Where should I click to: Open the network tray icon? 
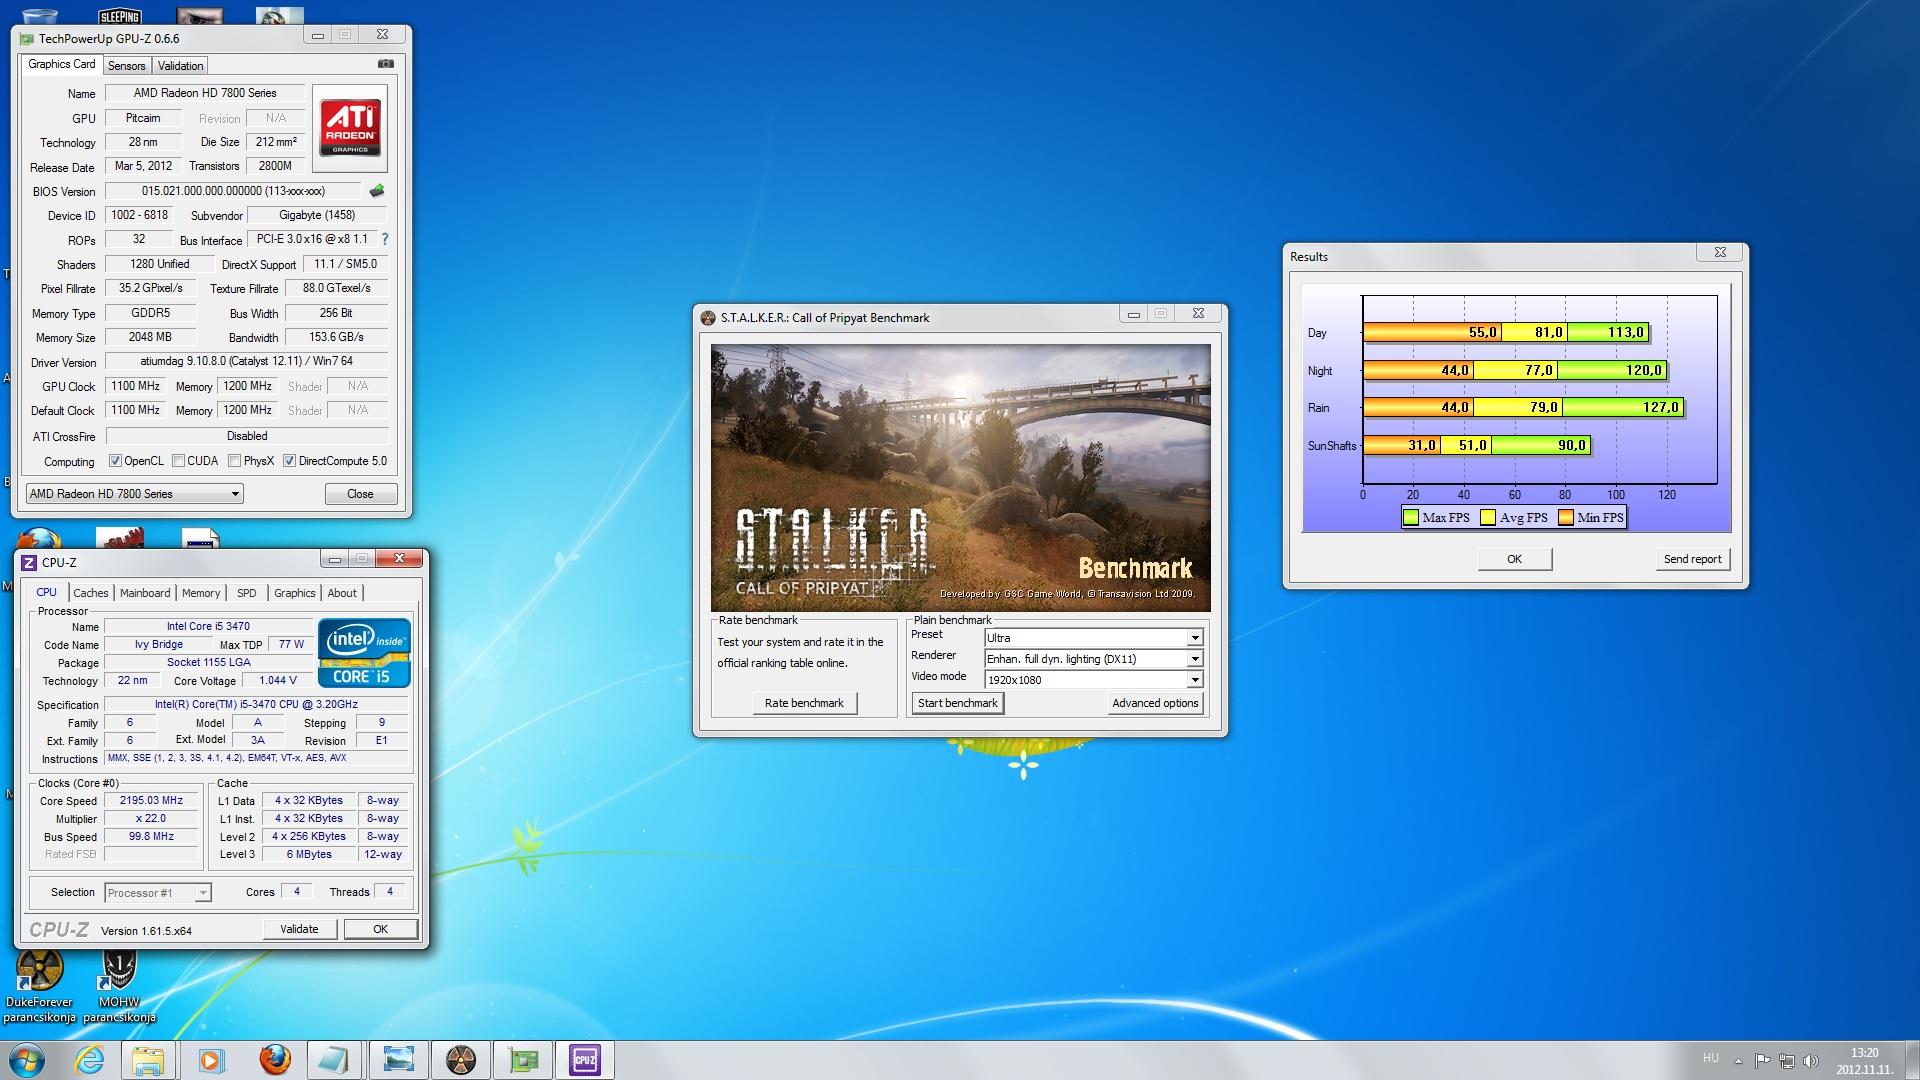coord(1786,1061)
